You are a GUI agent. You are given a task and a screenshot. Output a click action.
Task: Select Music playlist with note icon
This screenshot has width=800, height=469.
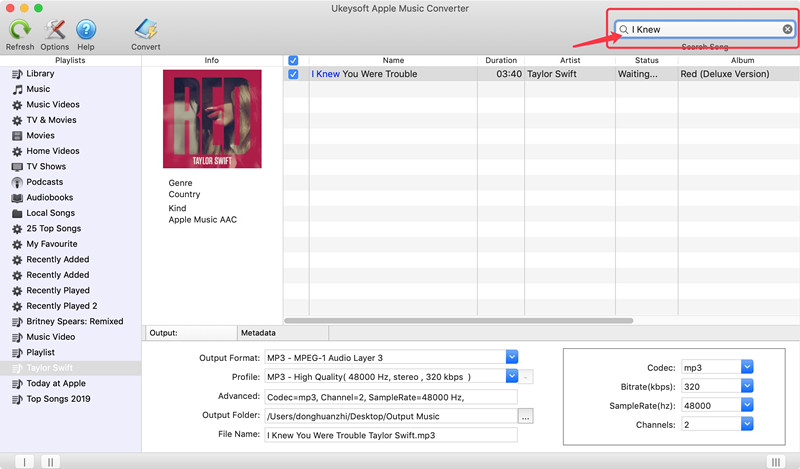coord(38,89)
